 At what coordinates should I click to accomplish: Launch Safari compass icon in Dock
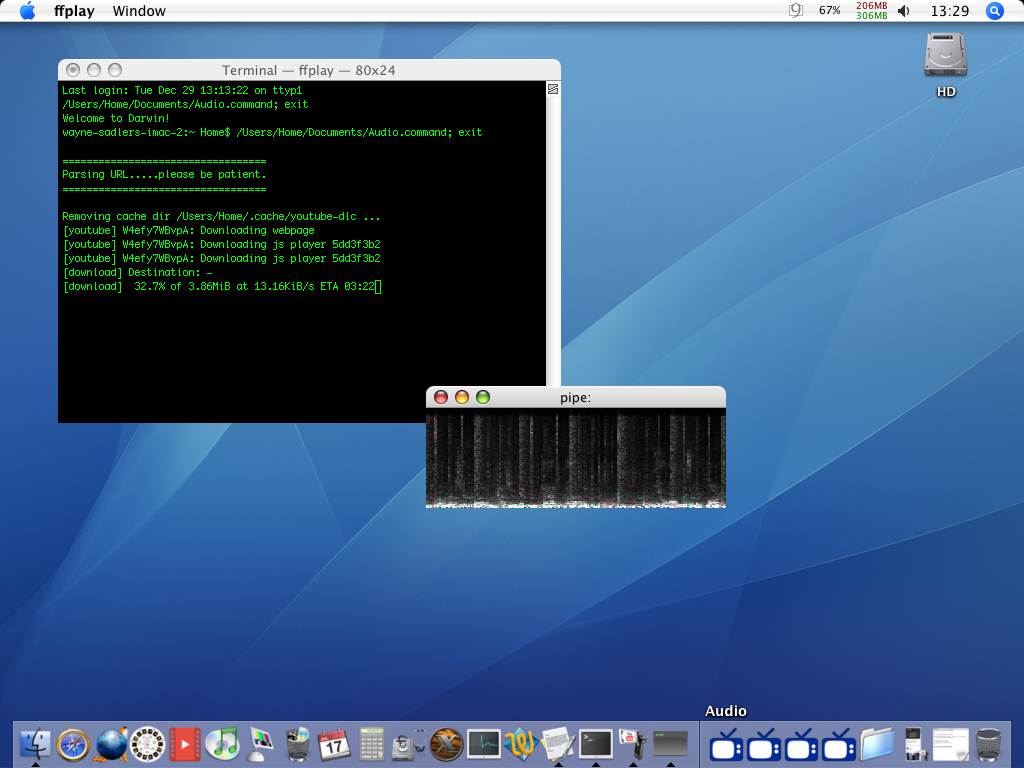pyautogui.click(x=73, y=744)
